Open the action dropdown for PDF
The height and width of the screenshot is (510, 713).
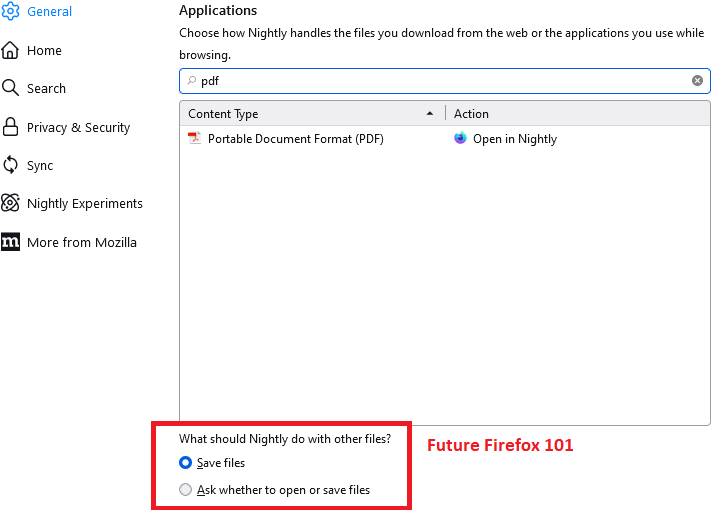click(x=575, y=139)
